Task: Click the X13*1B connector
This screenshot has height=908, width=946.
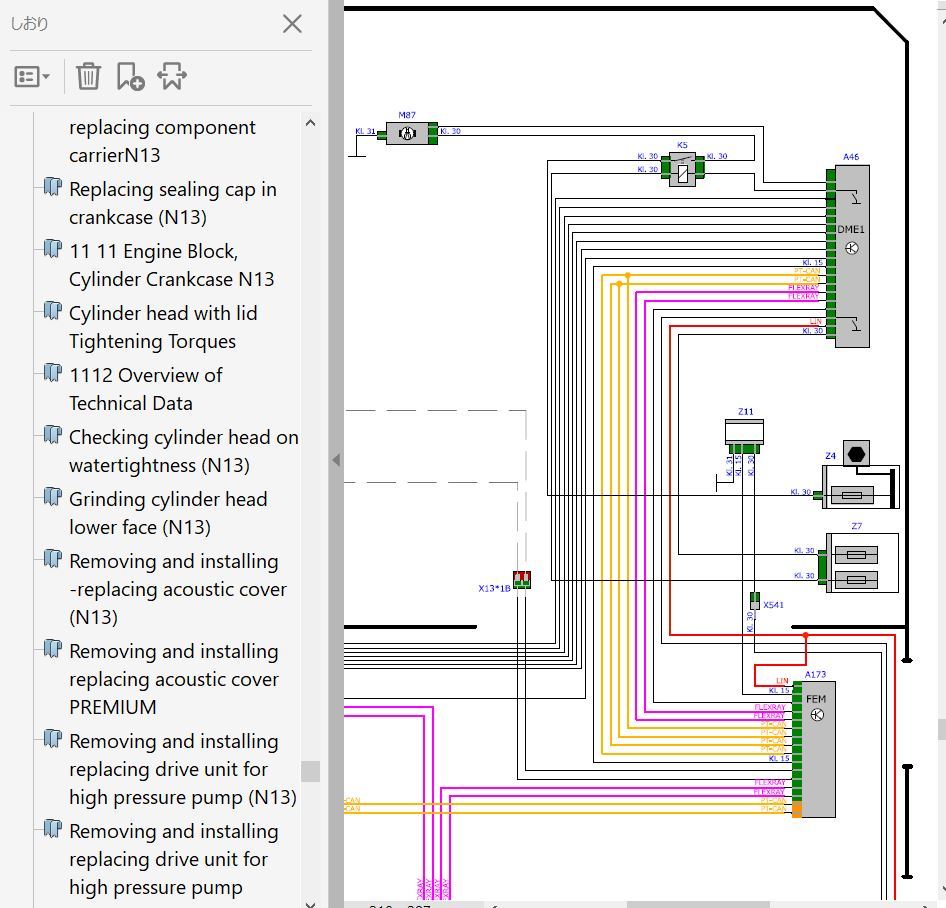Action: click(x=522, y=580)
